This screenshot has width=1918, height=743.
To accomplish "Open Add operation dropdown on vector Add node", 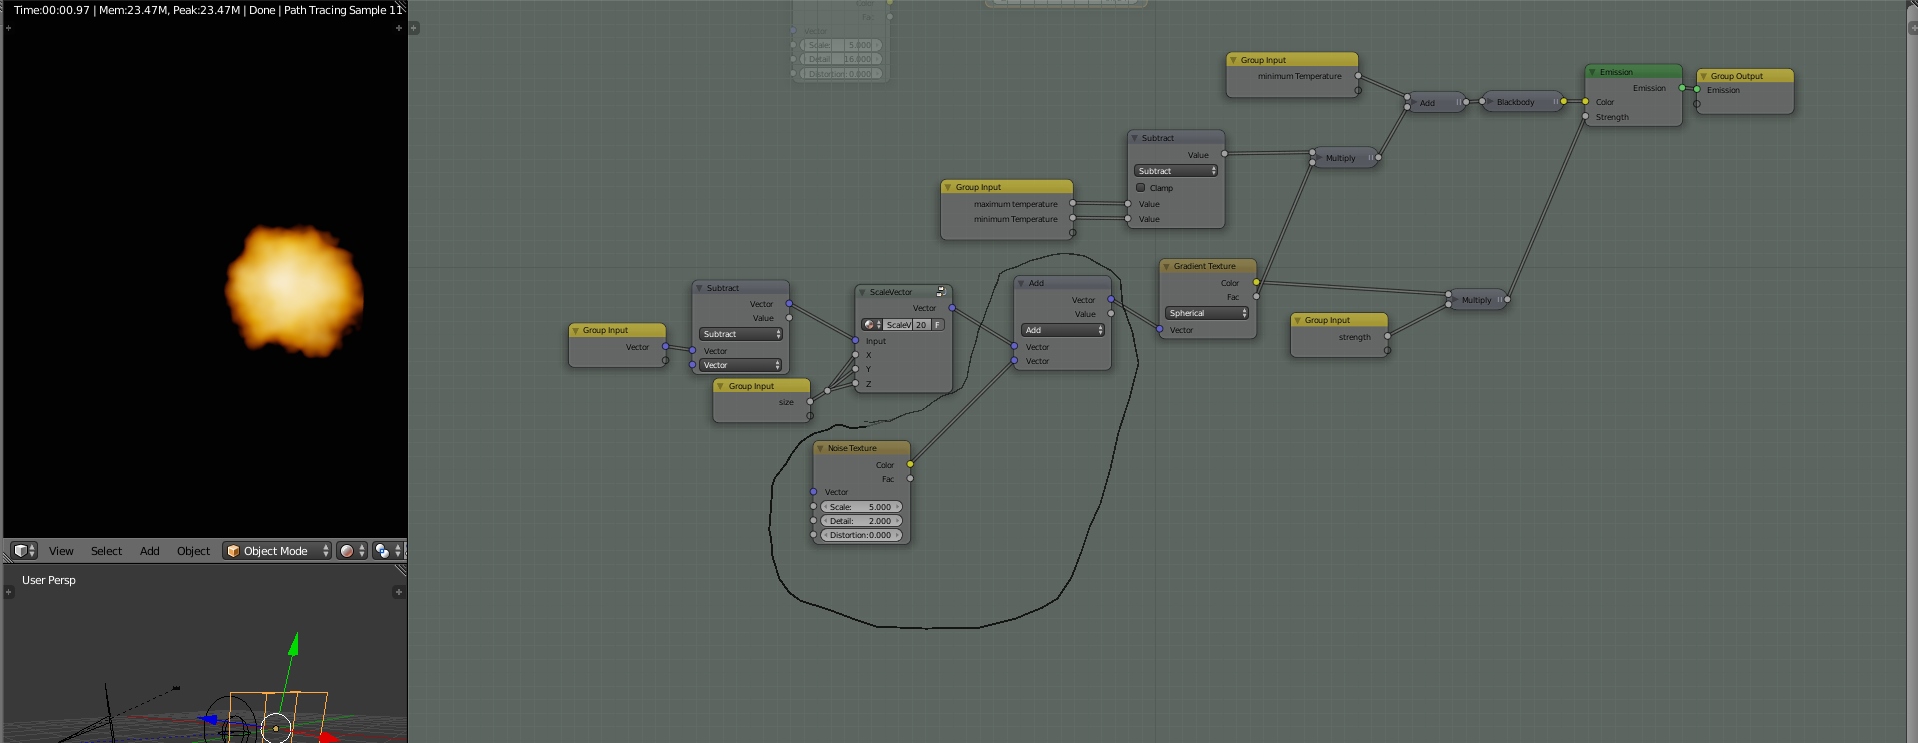I will pyautogui.click(x=1063, y=330).
